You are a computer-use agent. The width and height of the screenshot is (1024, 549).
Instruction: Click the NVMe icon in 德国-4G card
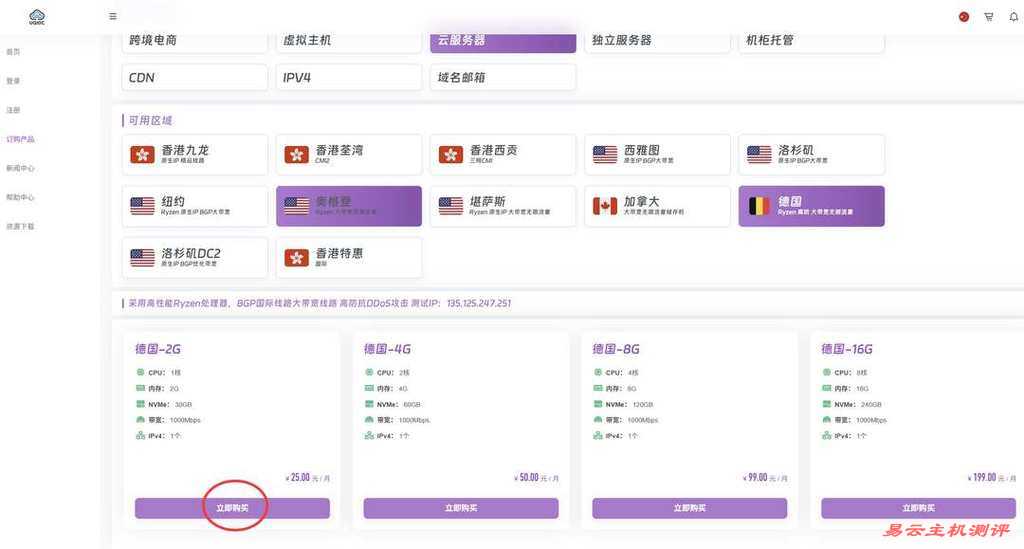pyautogui.click(x=369, y=404)
